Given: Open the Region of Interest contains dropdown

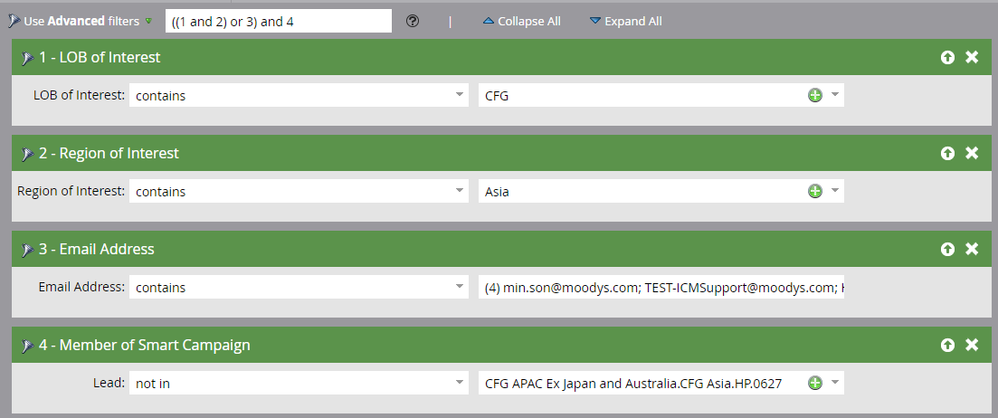Looking at the screenshot, I should (299, 191).
